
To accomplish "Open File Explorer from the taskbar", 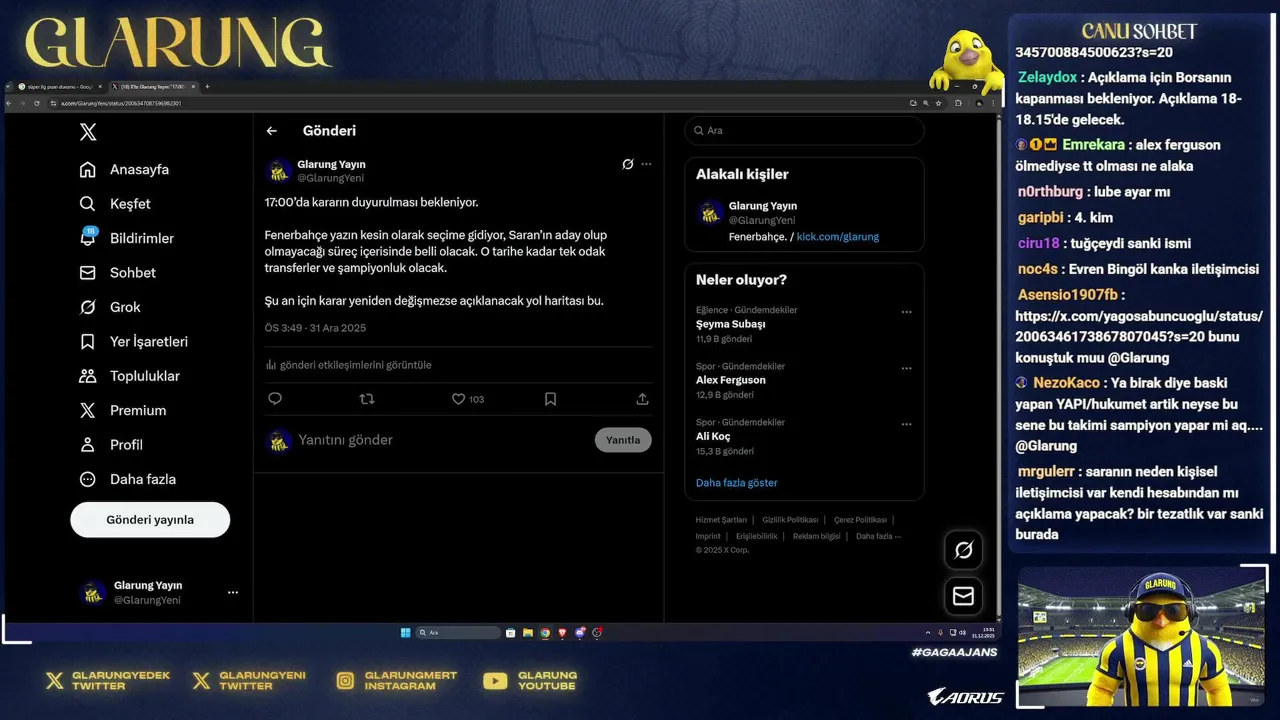I will pos(528,633).
